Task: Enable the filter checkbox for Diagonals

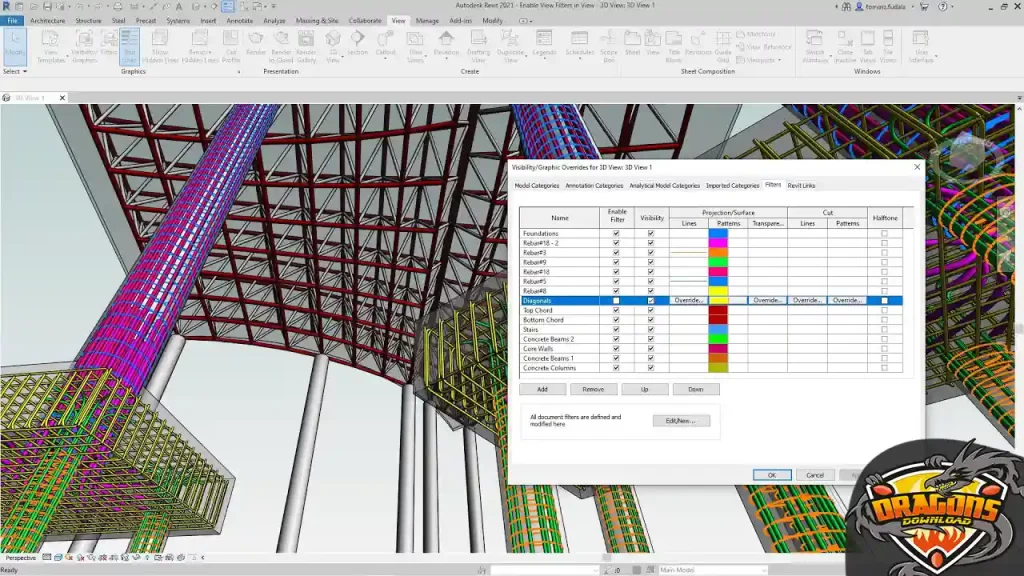Action: pyautogui.click(x=616, y=300)
